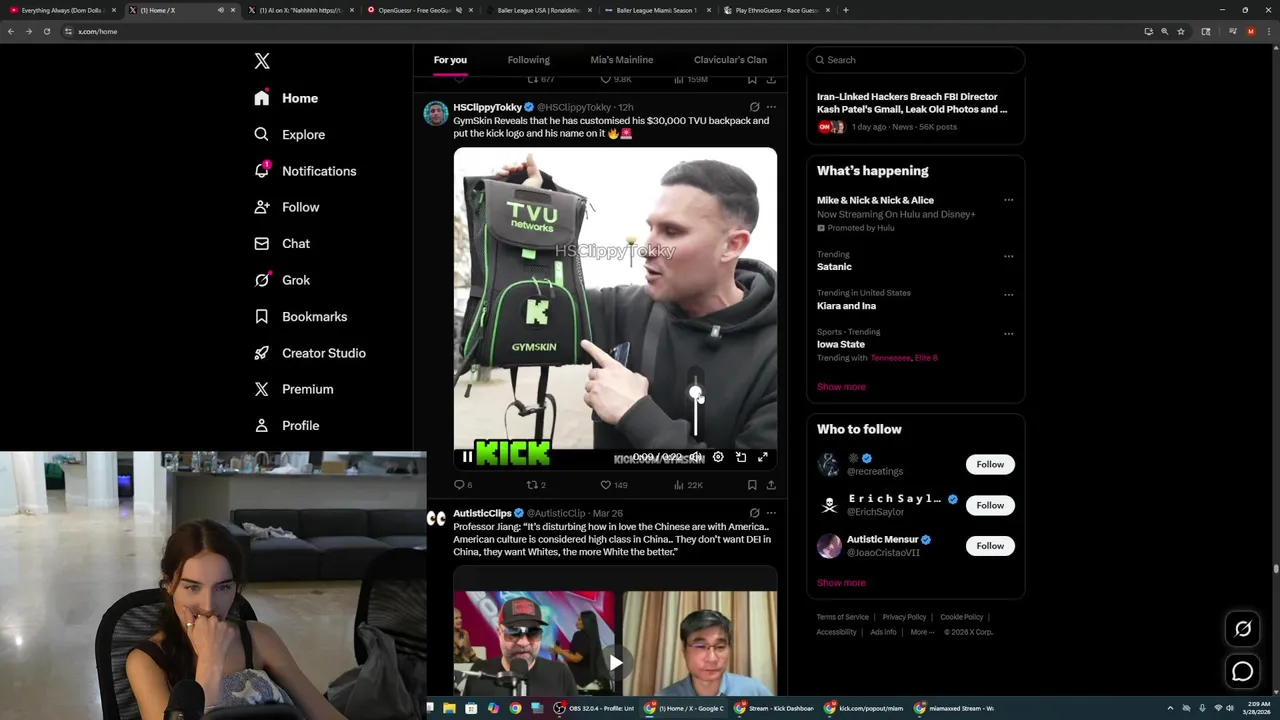Open AutisticClips profile avatar
The height and width of the screenshot is (720, 1280).
pos(436,518)
